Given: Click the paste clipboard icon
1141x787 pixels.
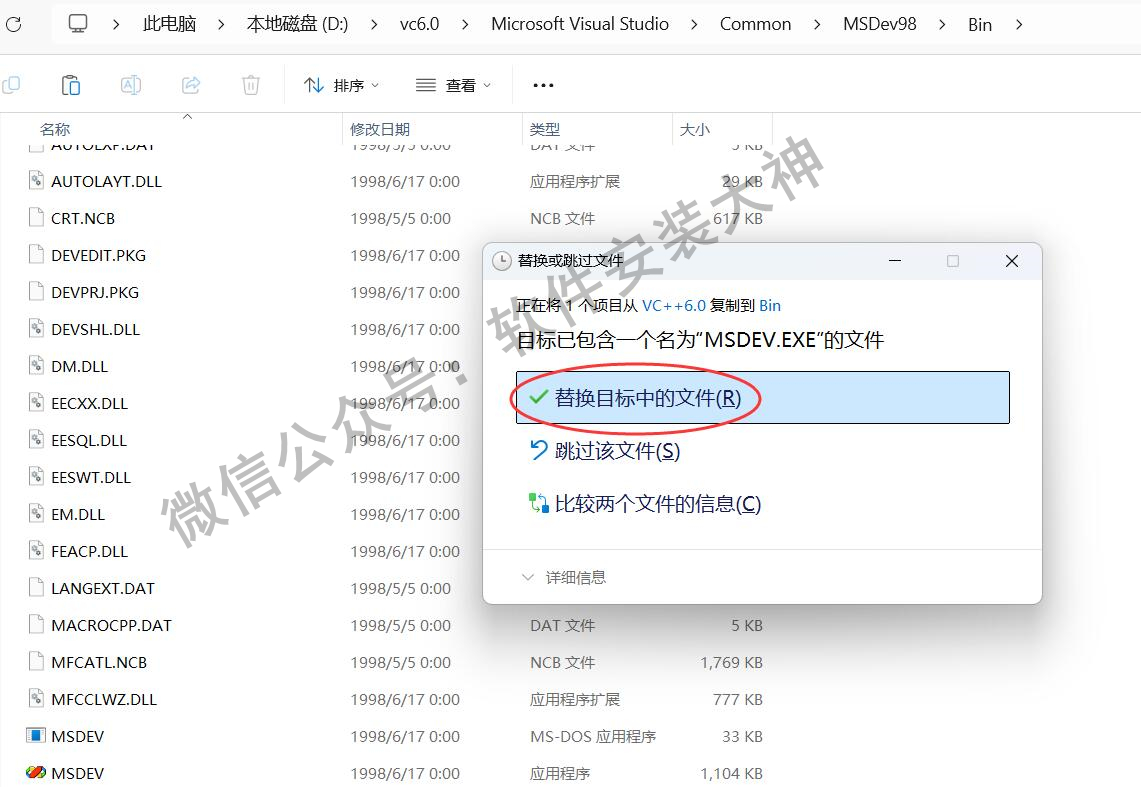Looking at the screenshot, I should coord(71,85).
